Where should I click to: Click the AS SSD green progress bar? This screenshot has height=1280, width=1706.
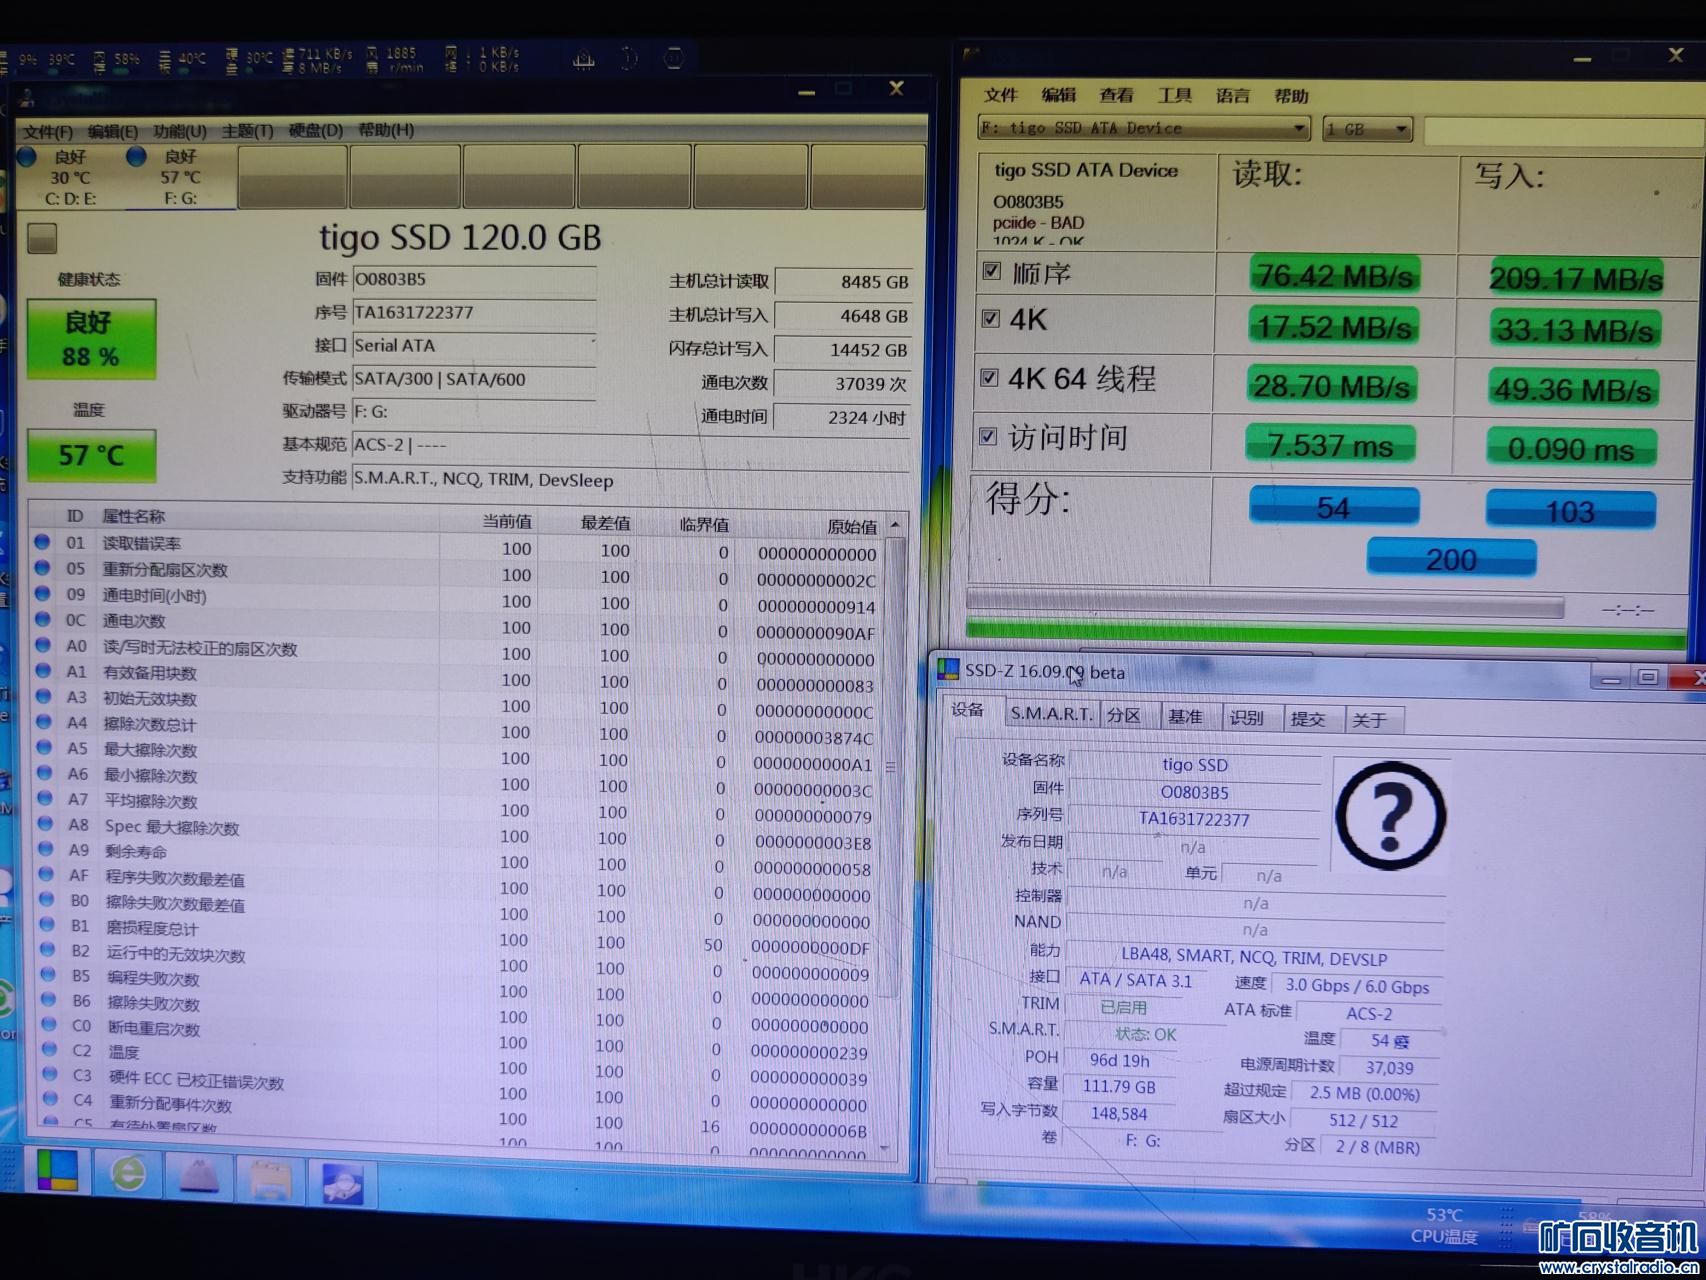pyautogui.click(x=1325, y=635)
